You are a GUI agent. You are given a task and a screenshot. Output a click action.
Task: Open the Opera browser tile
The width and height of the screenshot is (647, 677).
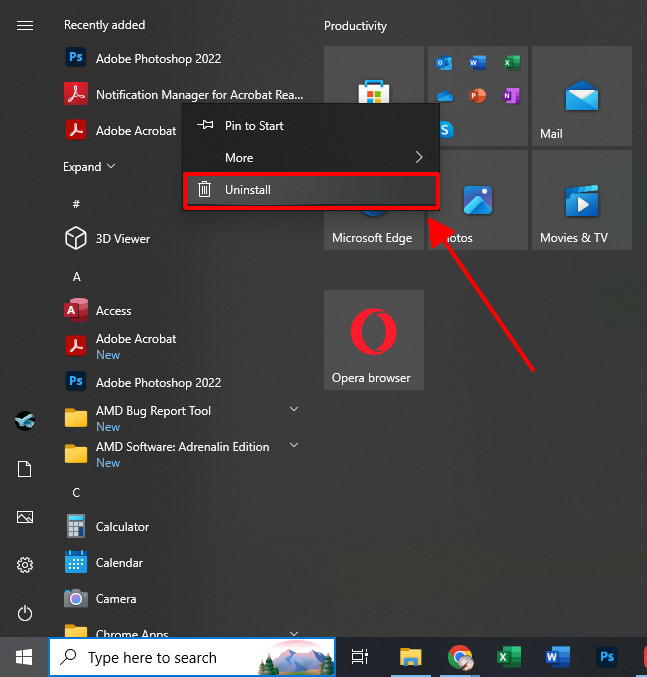373,340
